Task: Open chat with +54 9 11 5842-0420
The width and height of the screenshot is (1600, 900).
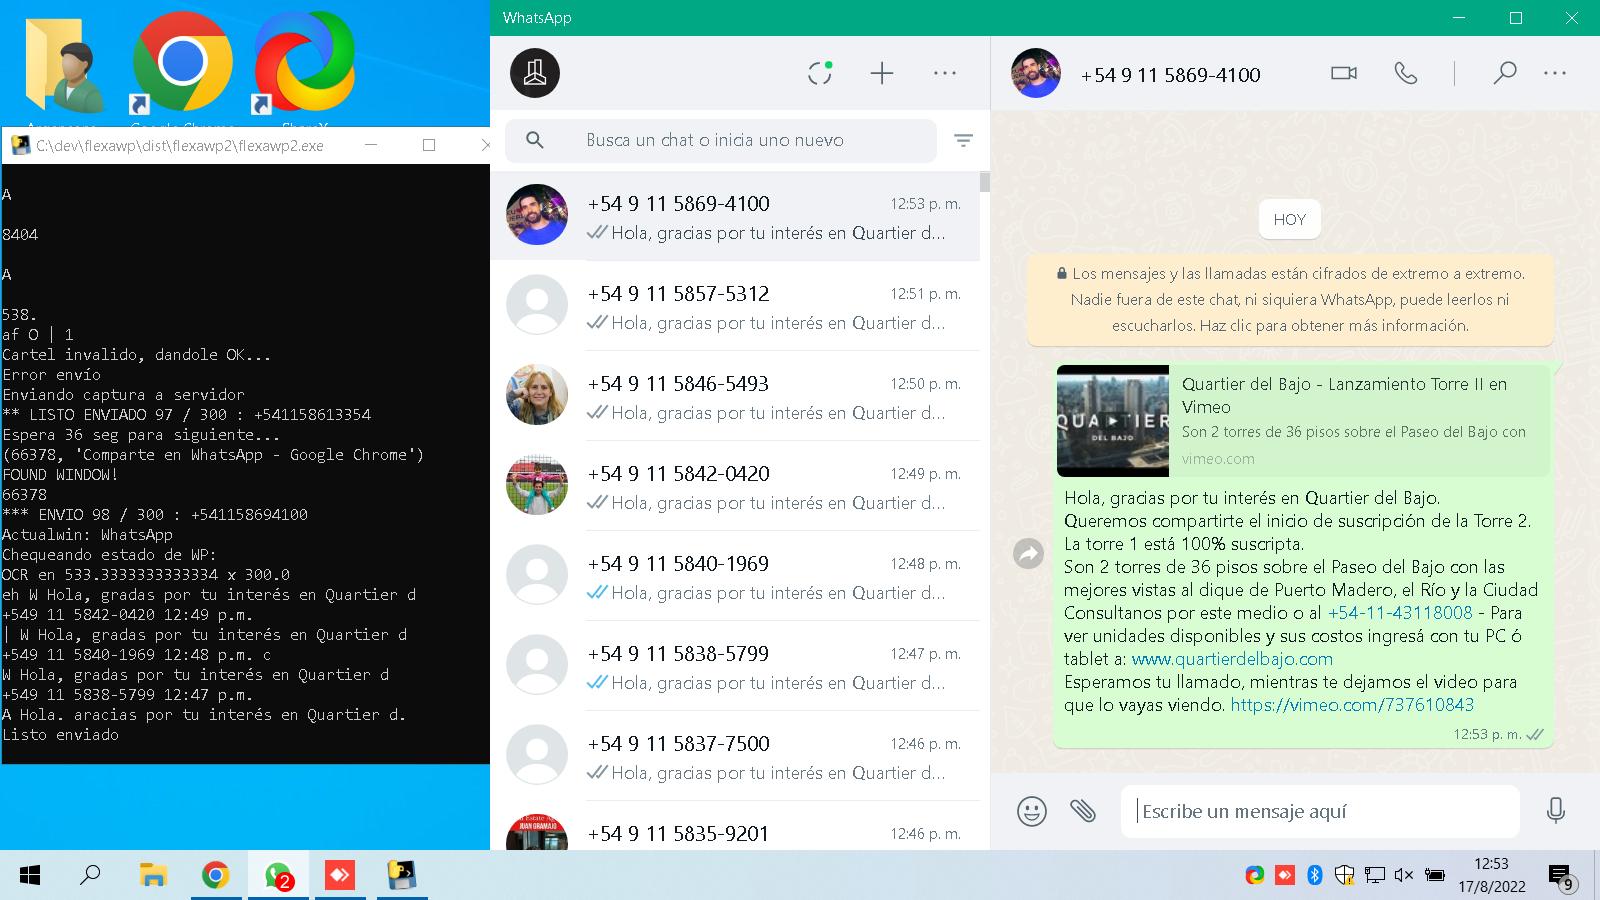Action: coord(735,486)
